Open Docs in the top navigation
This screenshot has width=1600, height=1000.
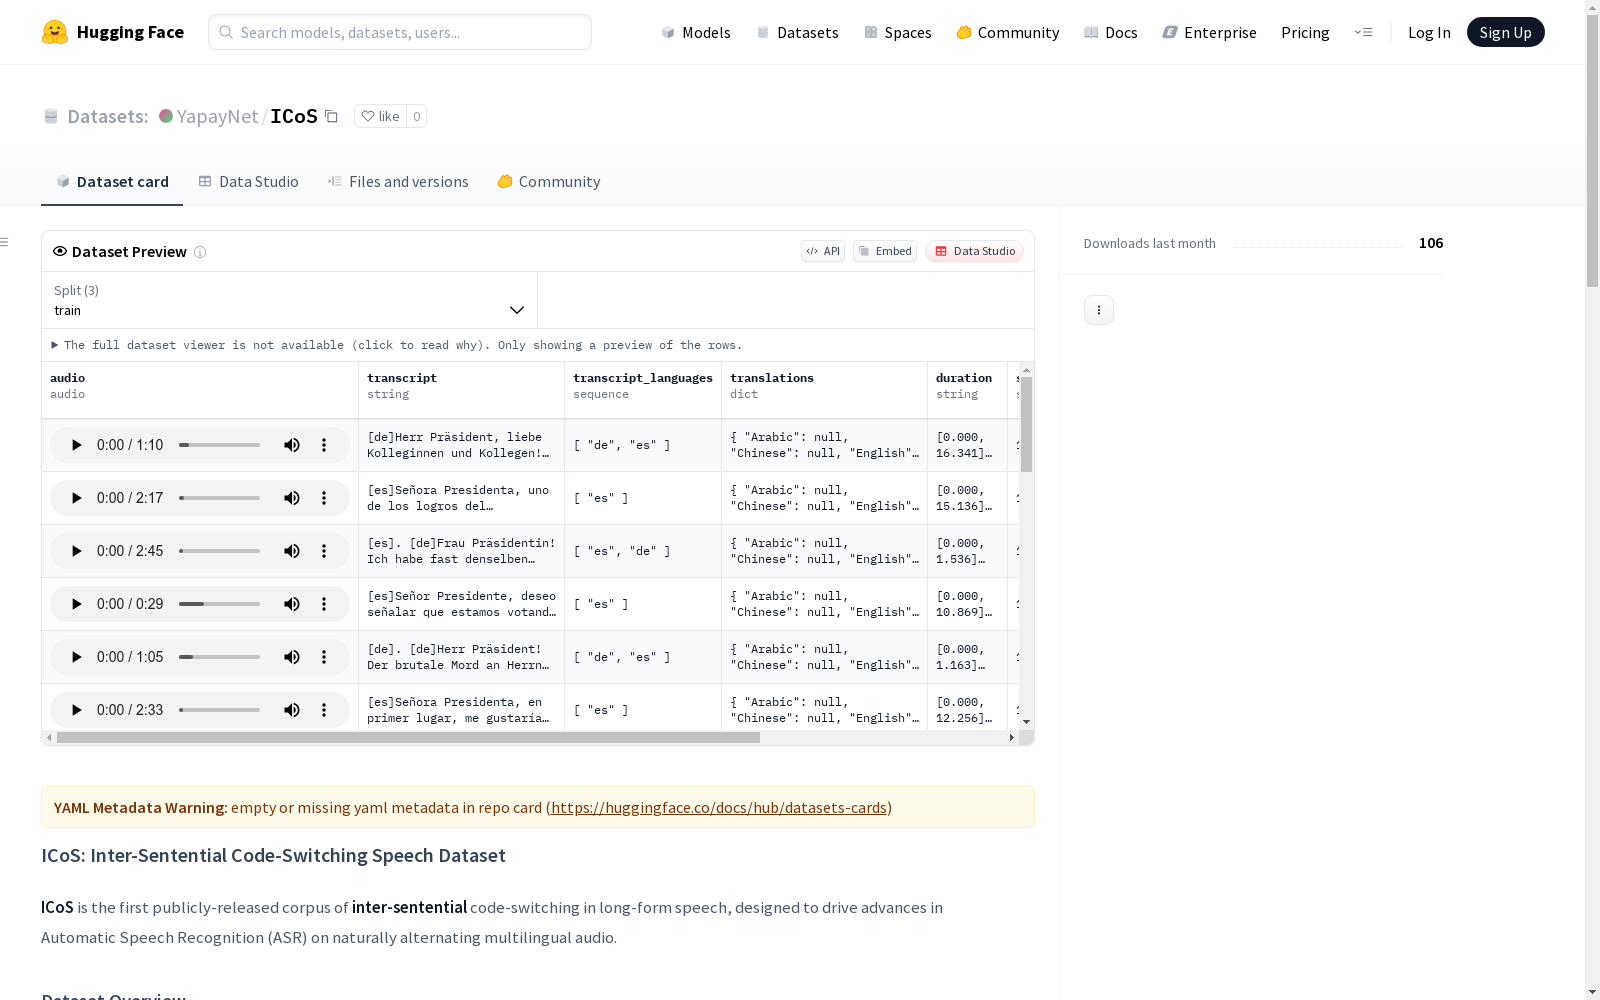click(x=1110, y=32)
